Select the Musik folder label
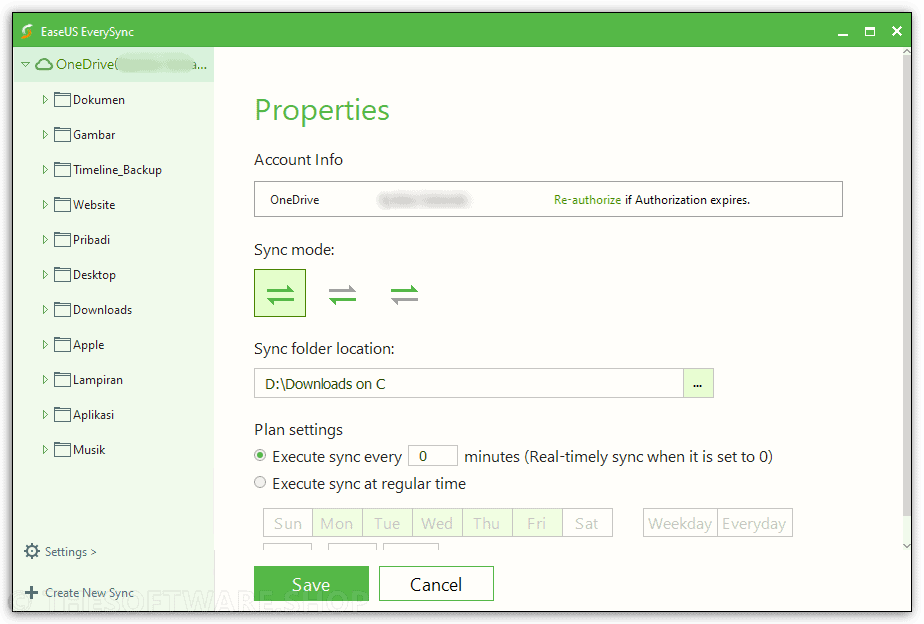Screen dimensions: 924x624 point(89,450)
